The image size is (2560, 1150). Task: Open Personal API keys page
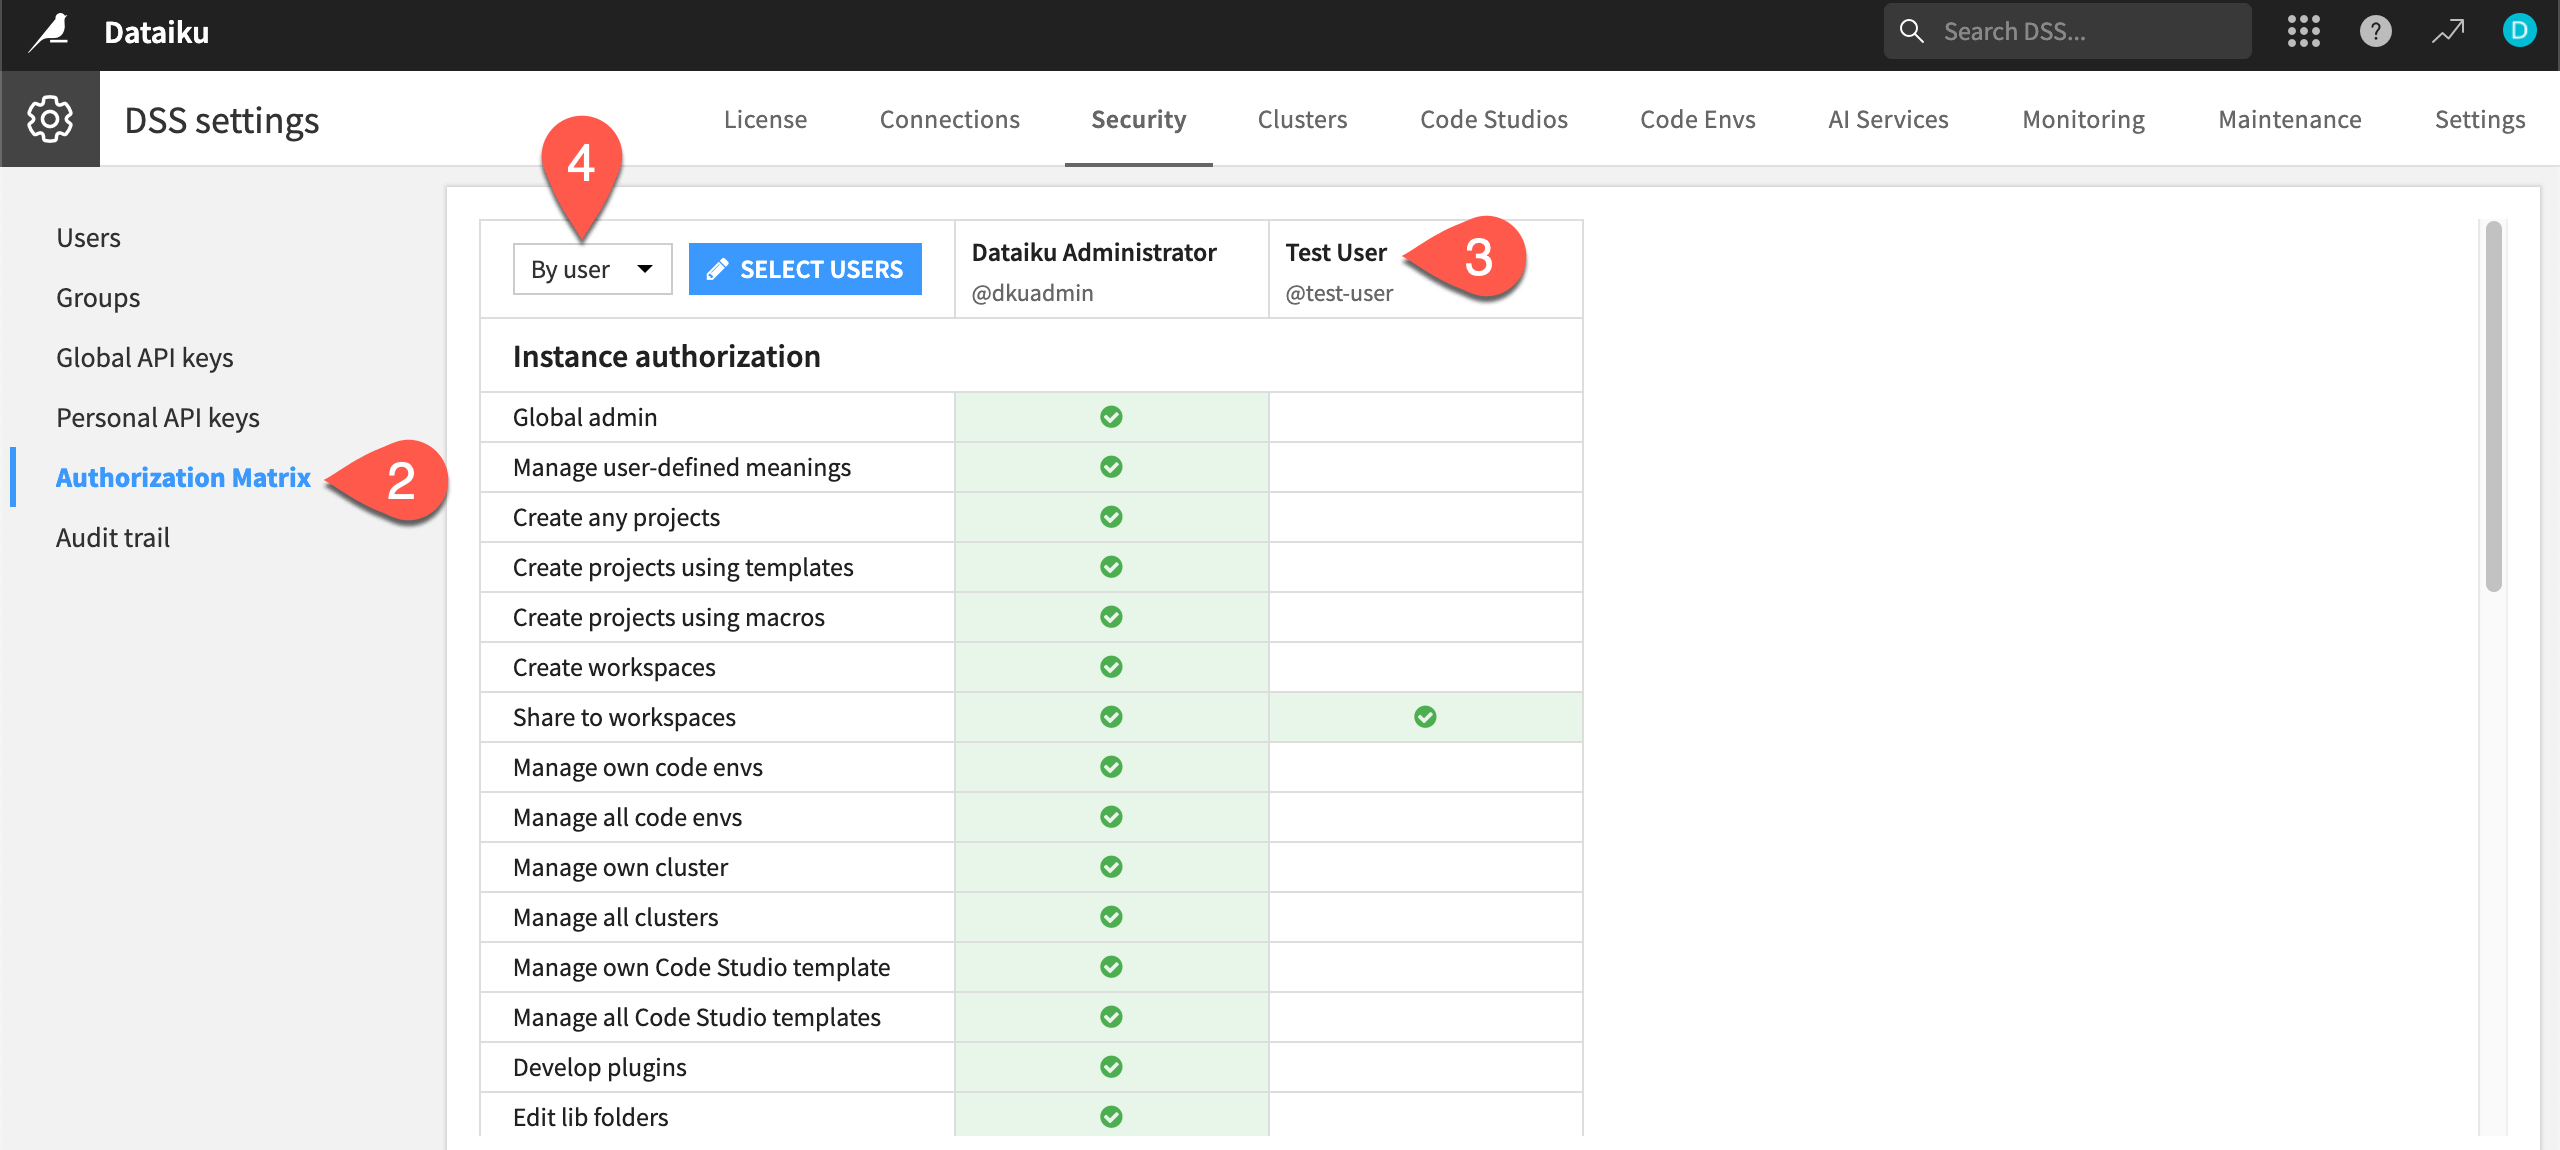coord(158,418)
